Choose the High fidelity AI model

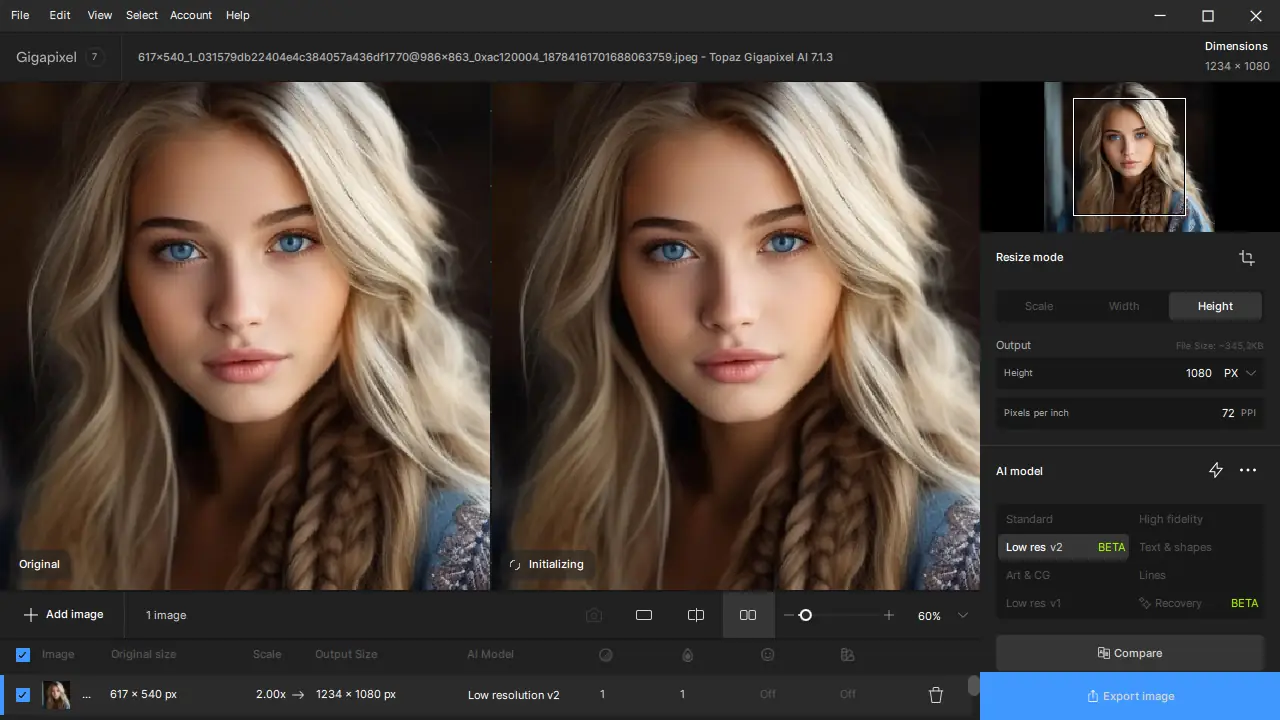(x=1170, y=519)
